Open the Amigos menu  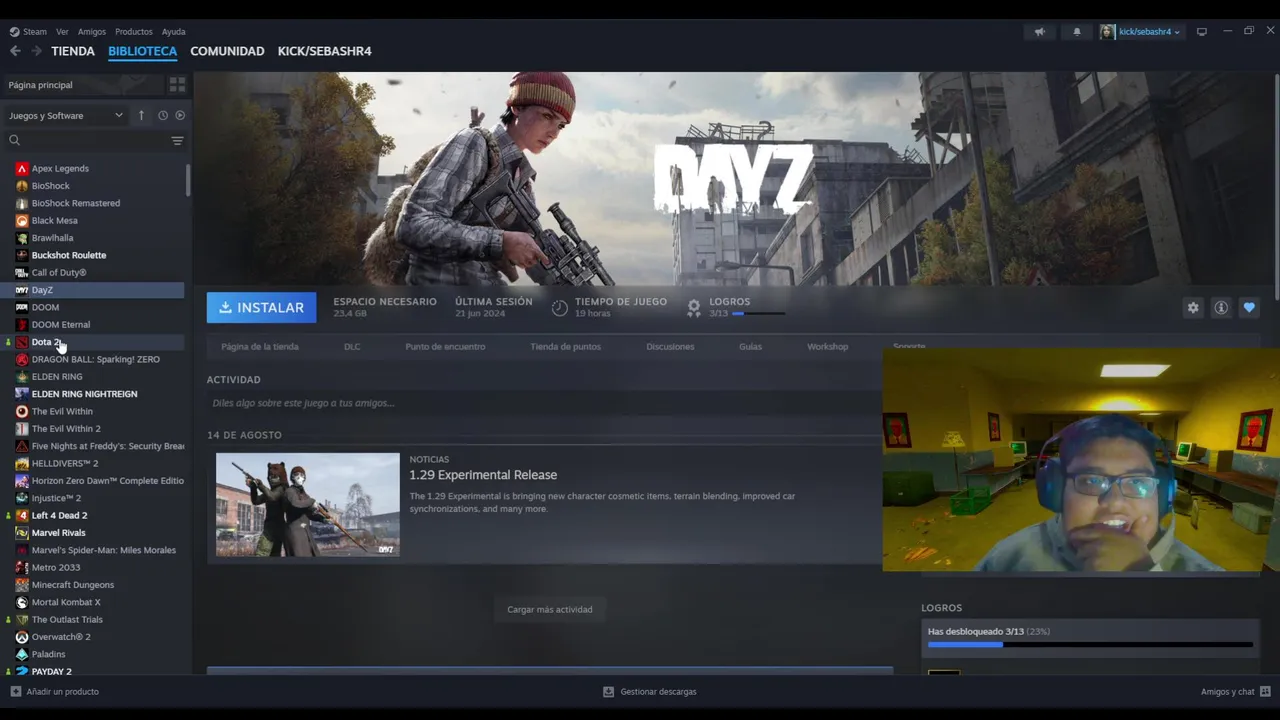pyautogui.click(x=92, y=32)
